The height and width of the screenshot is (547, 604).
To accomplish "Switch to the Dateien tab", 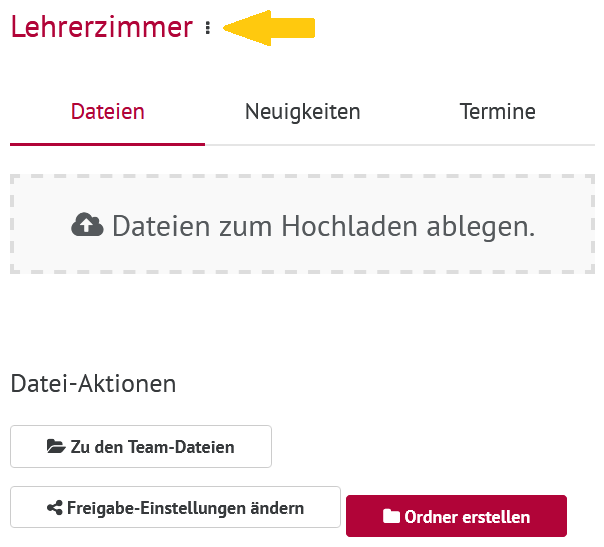I will click(107, 112).
